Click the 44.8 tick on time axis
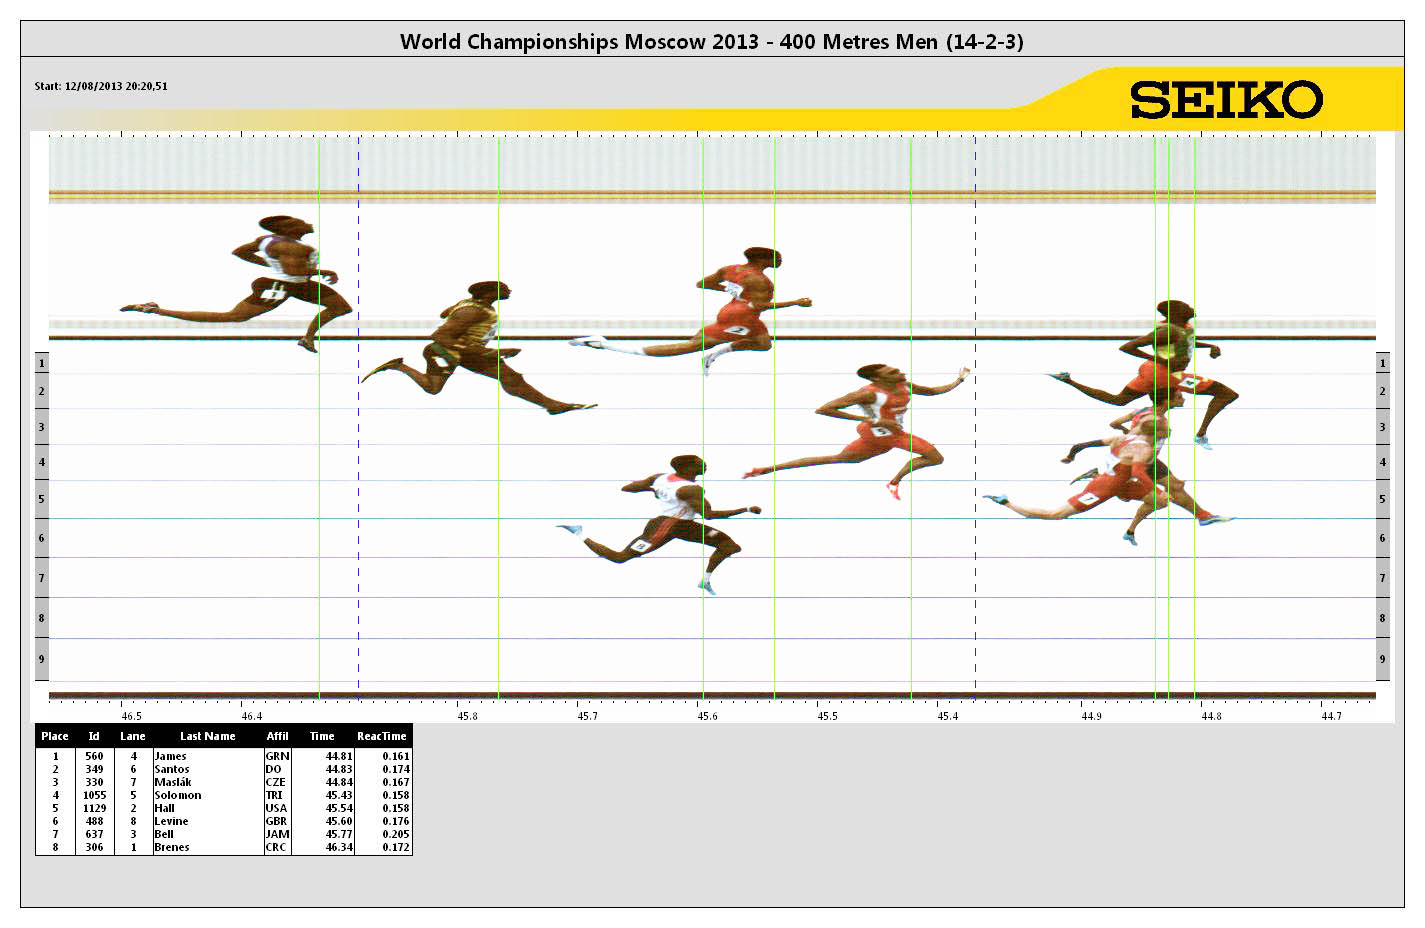 (1211, 716)
